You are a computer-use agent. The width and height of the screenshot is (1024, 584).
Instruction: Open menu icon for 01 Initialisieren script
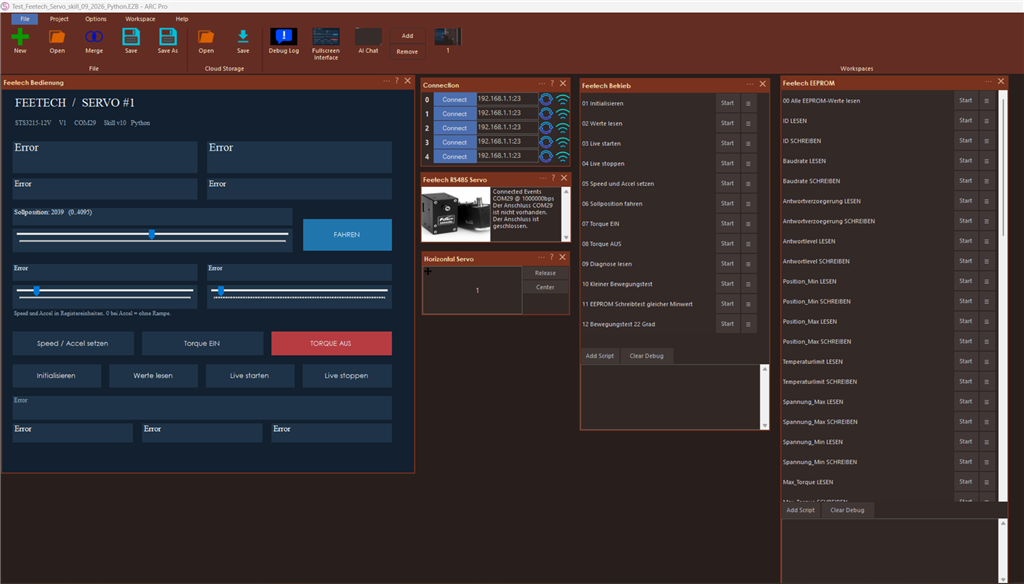click(748, 103)
